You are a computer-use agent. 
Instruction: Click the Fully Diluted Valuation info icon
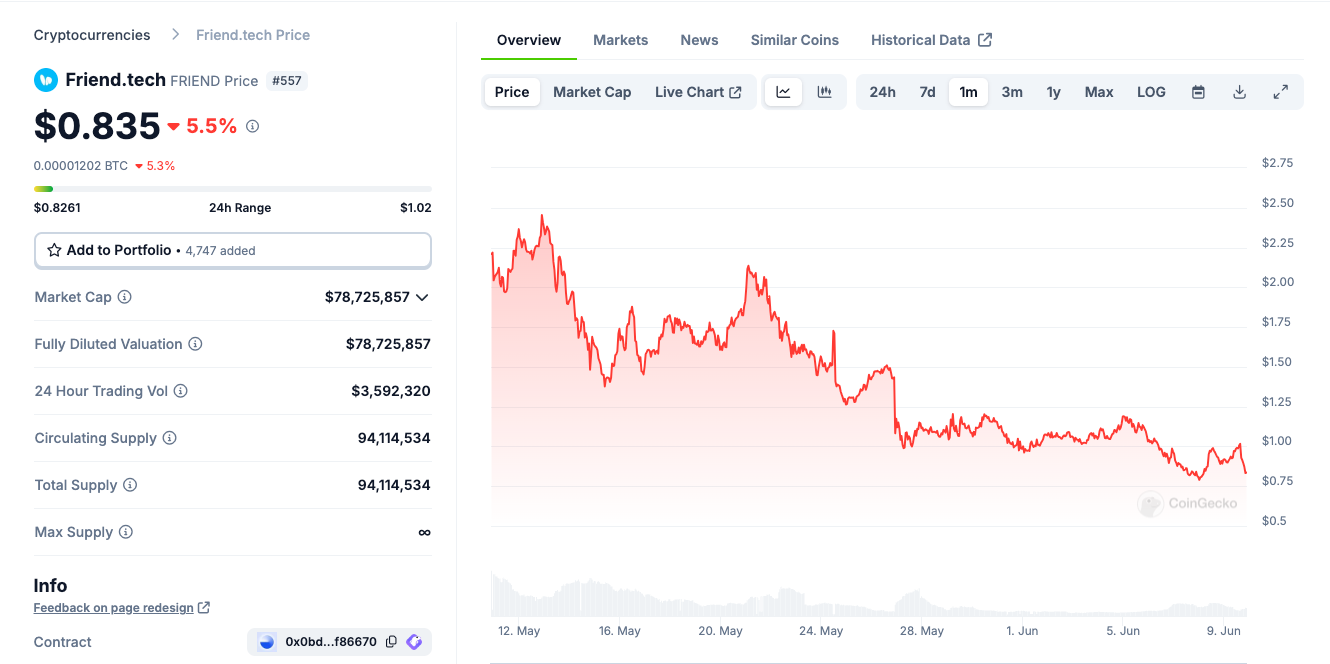coord(195,344)
